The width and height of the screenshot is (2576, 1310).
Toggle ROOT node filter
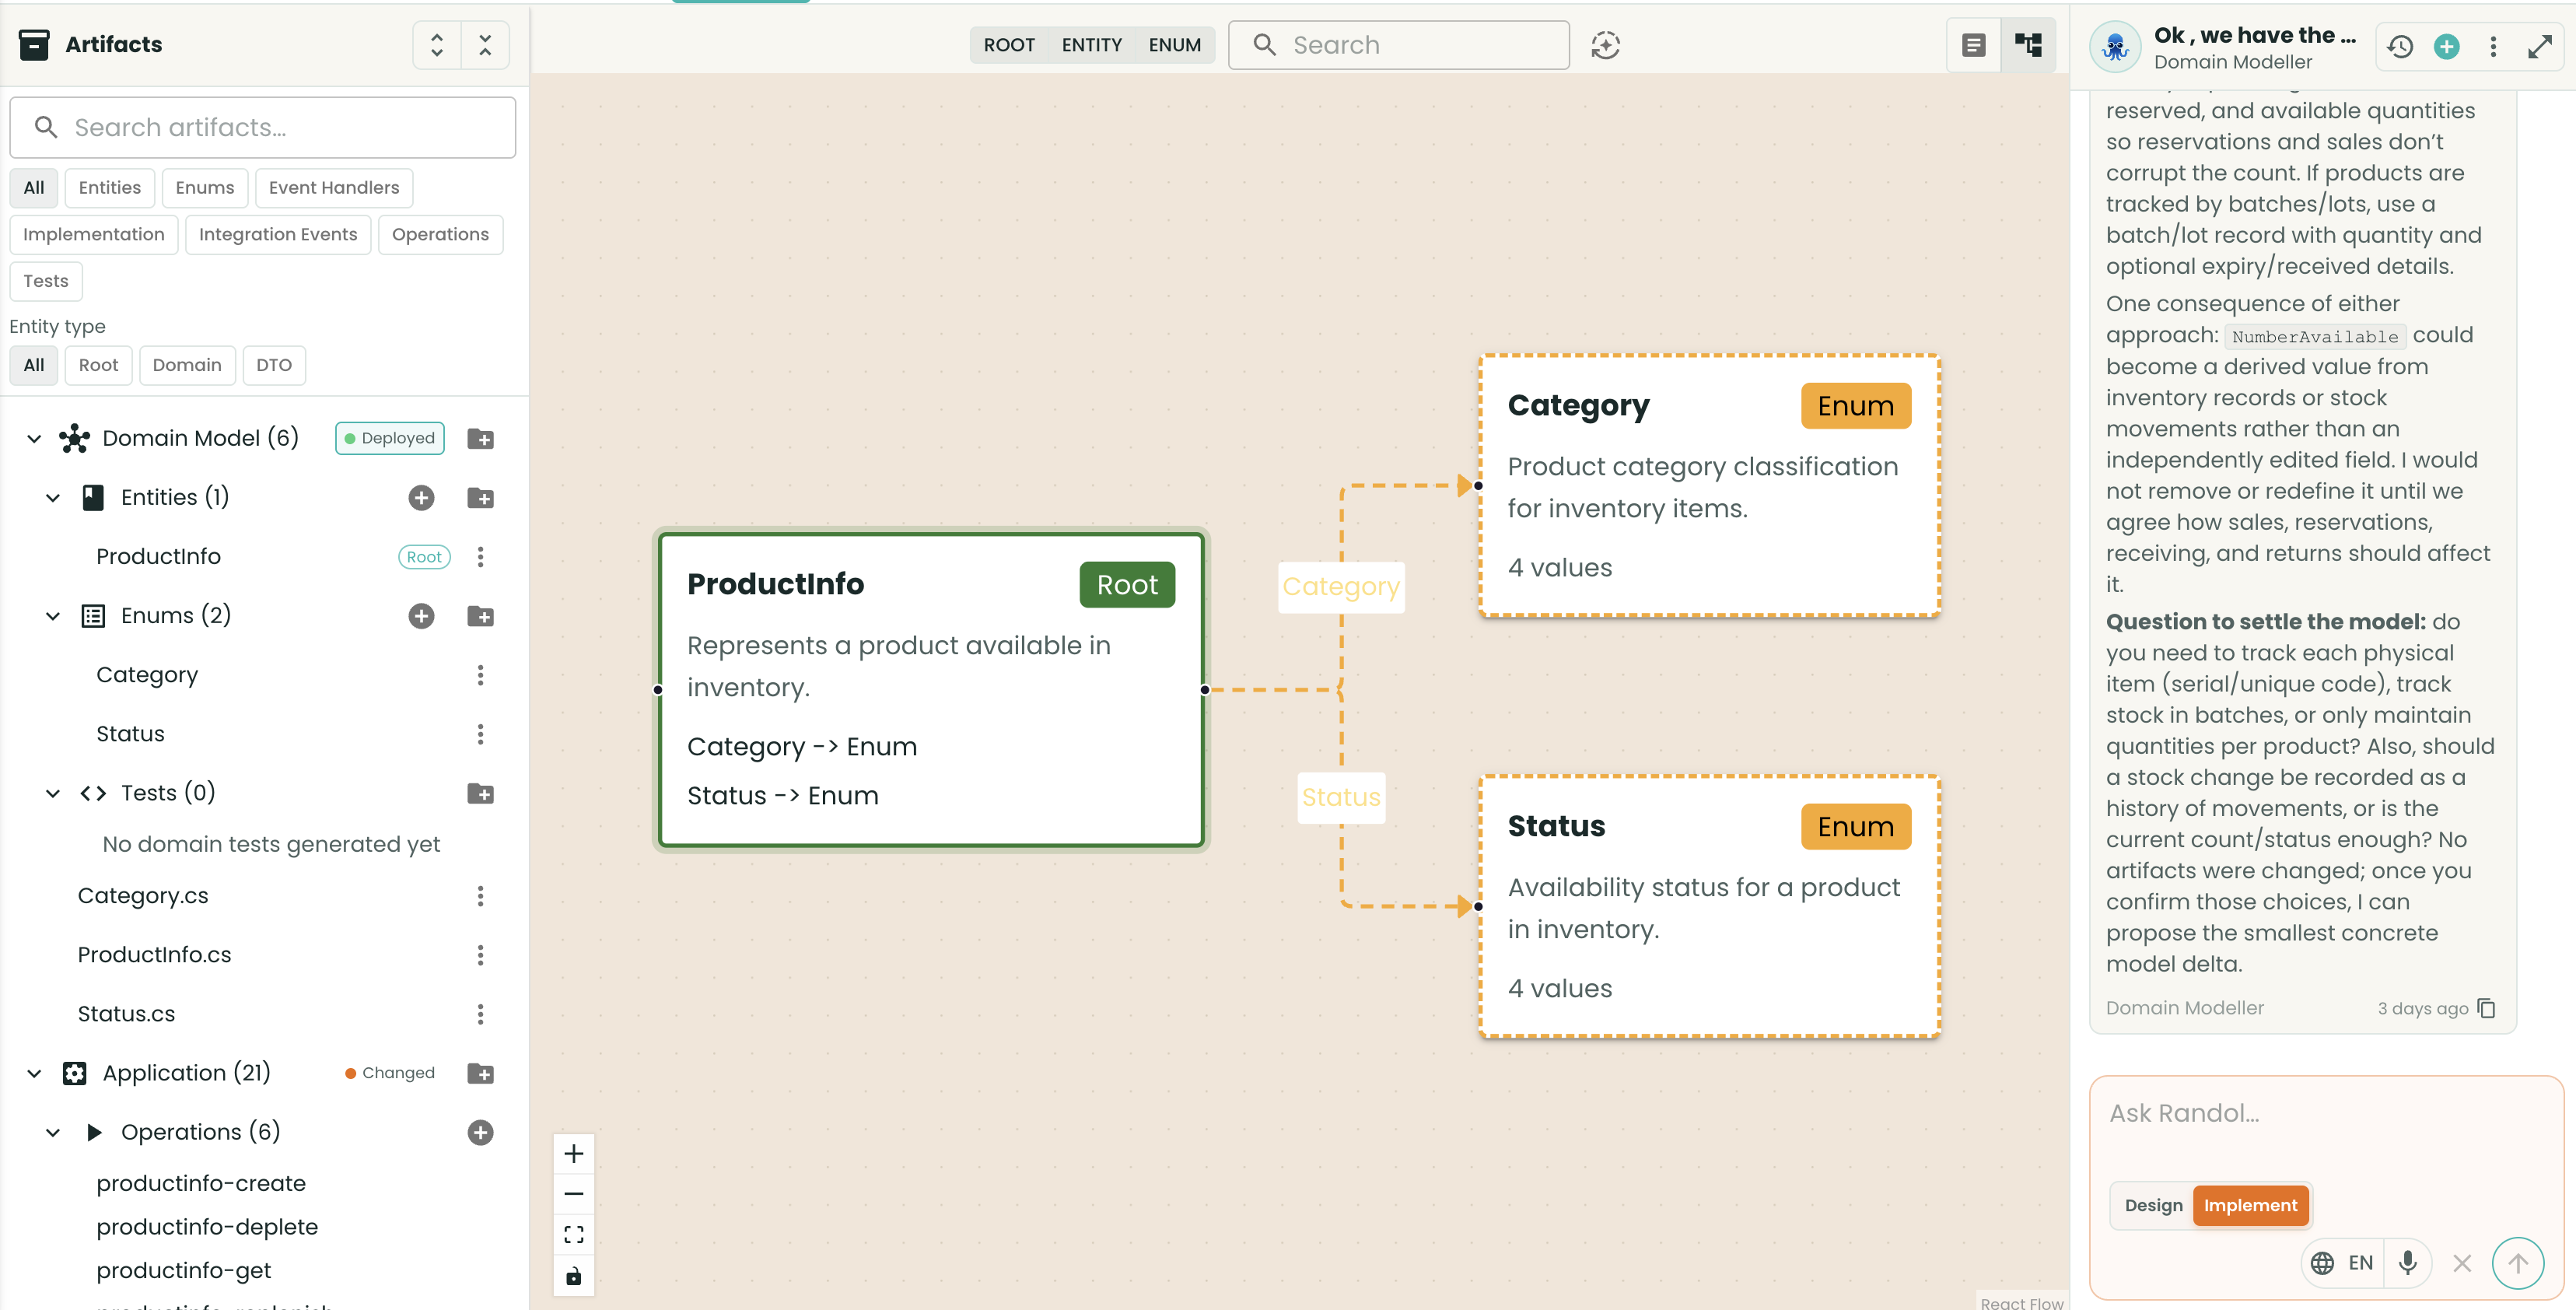[x=1009, y=45]
